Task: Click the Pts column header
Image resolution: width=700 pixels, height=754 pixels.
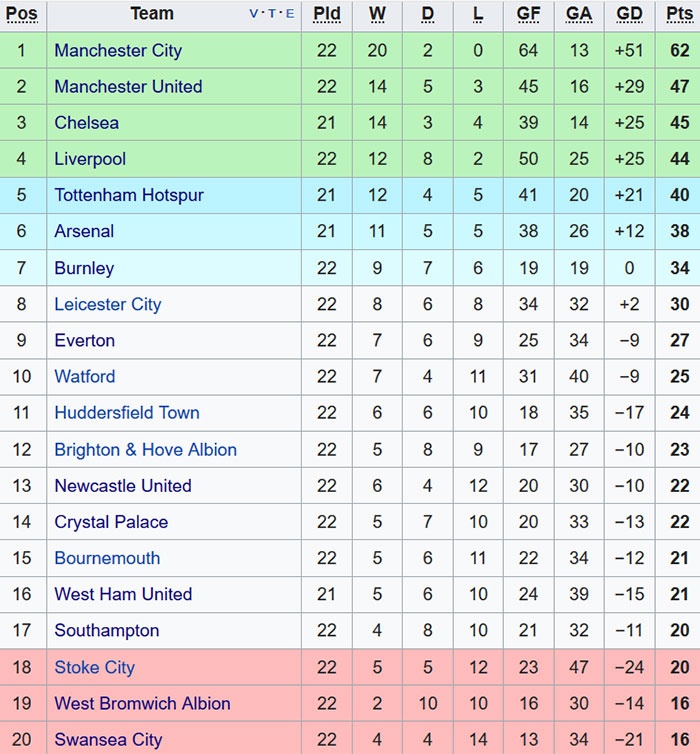Action: [x=679, y=14]
